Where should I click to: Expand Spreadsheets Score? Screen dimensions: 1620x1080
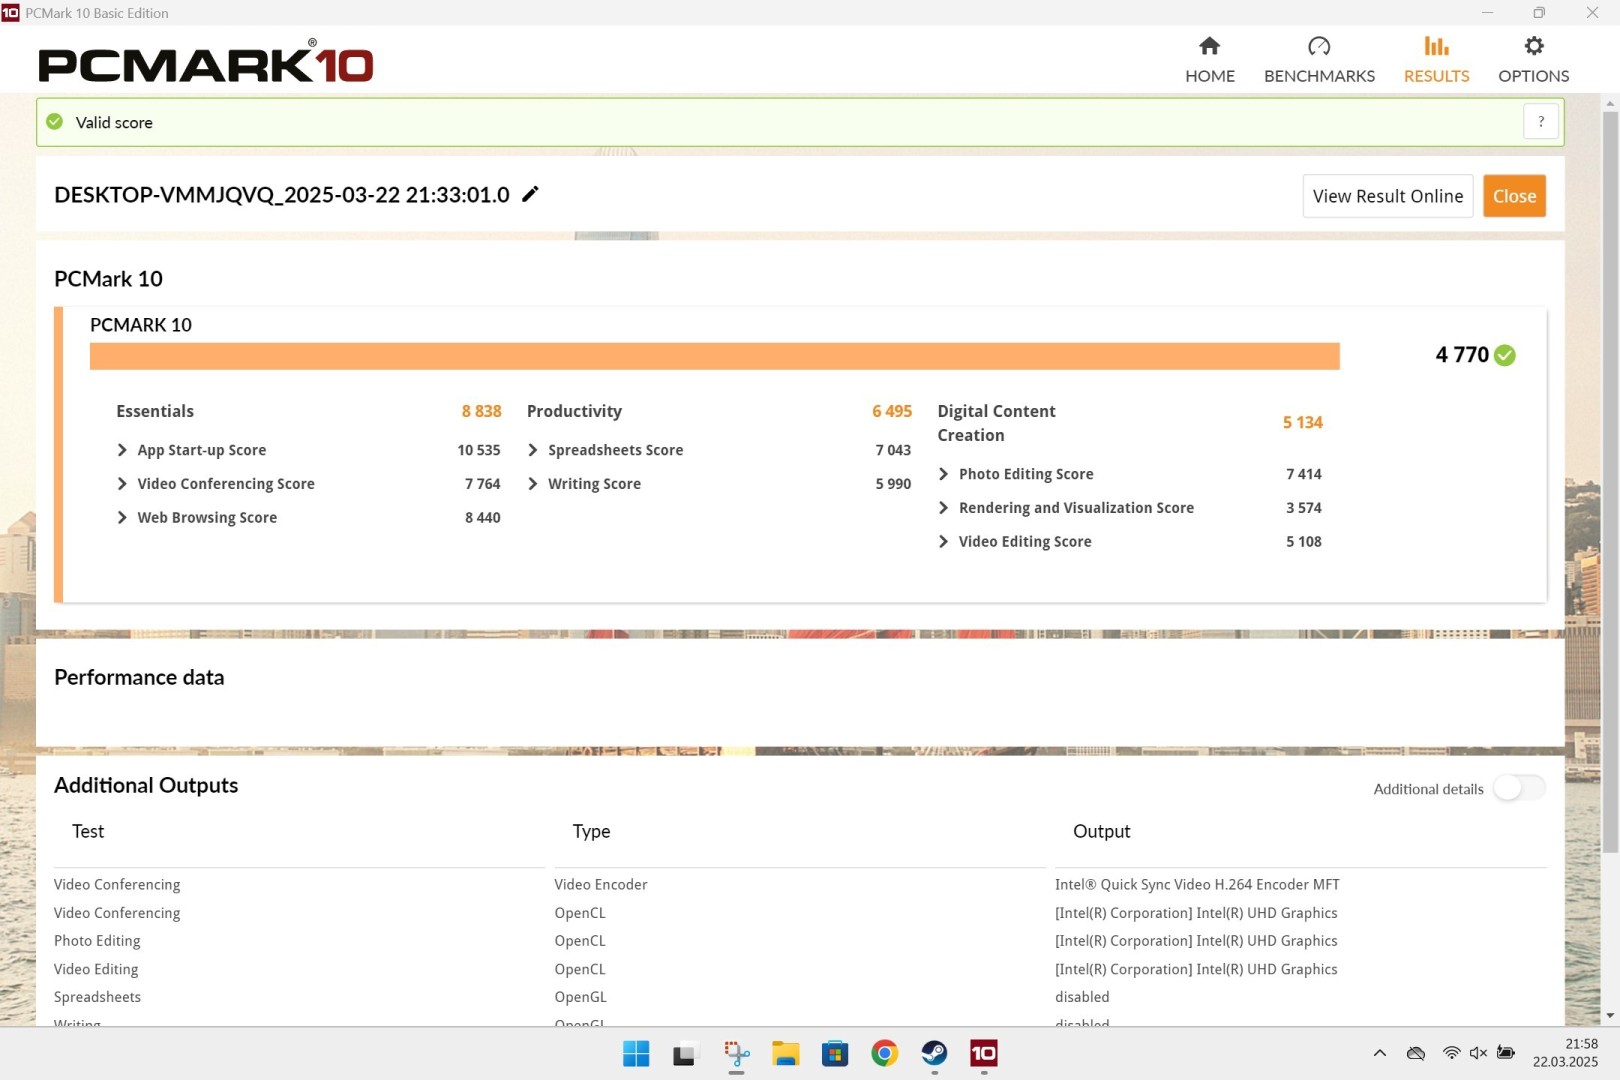coord(533,450)
